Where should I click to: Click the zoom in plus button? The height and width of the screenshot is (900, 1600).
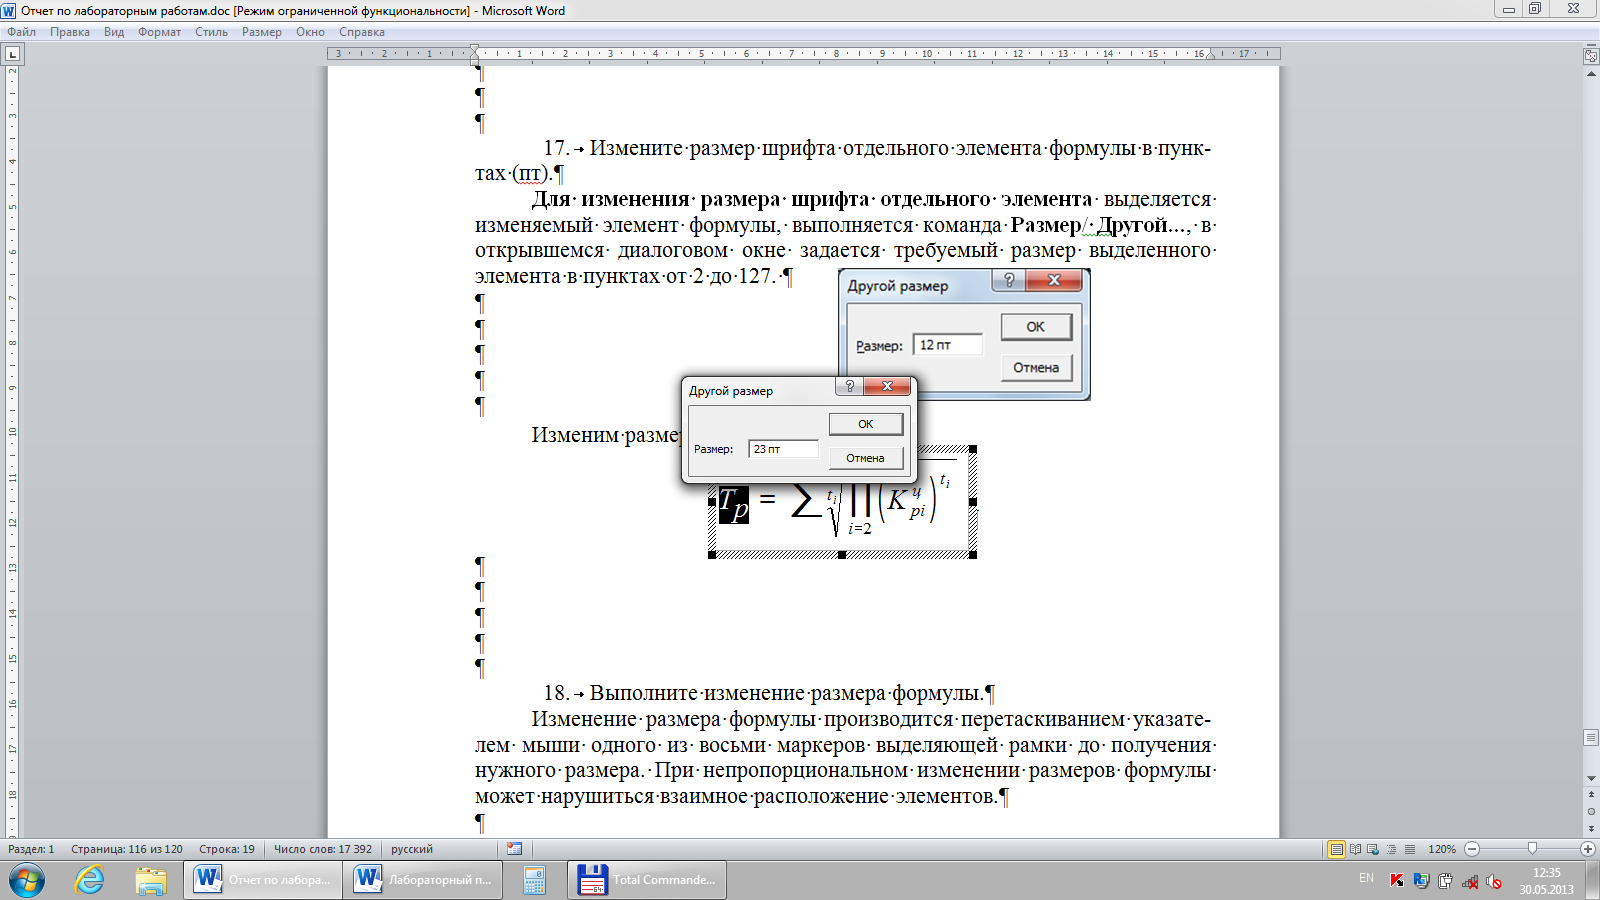(1588, 849)
